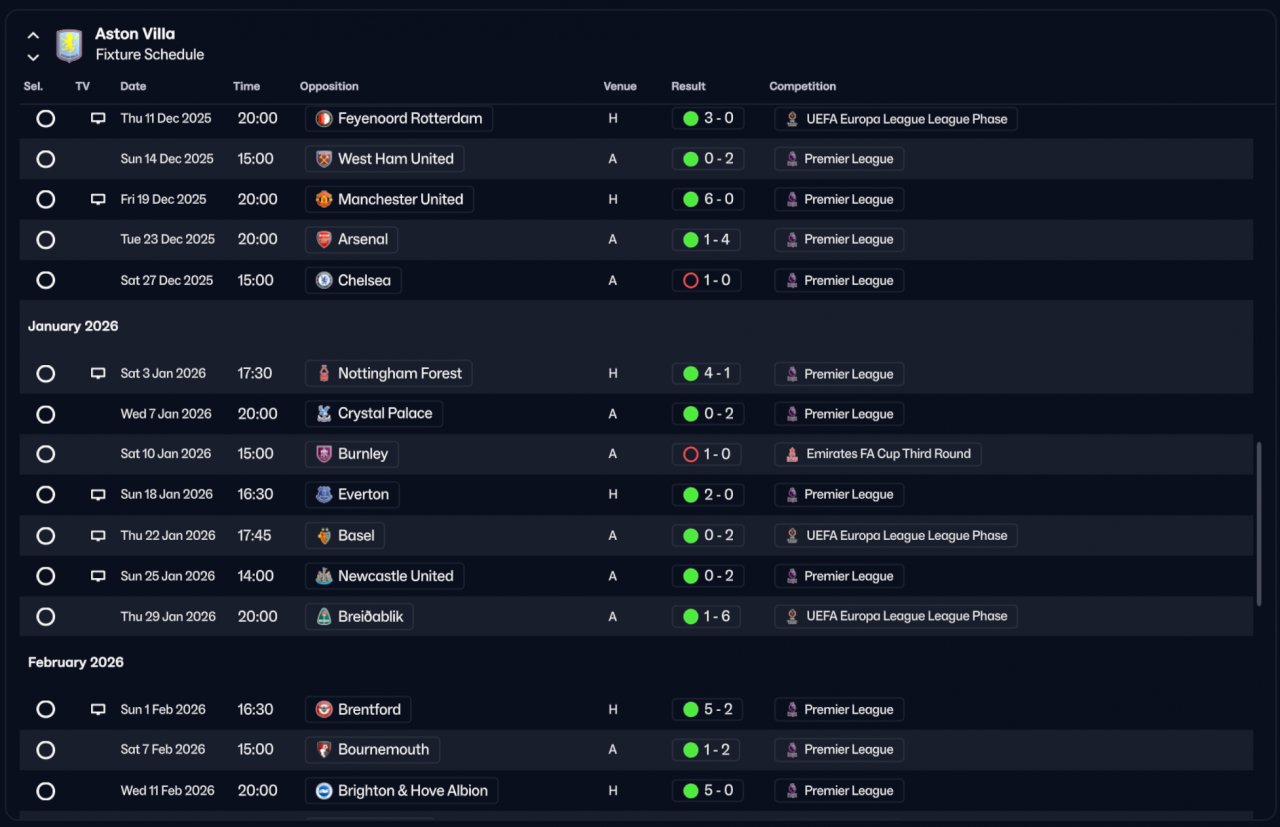Collapse the January 2026 fixtures group
The image size is (1280, 827).
click(73, 326)
